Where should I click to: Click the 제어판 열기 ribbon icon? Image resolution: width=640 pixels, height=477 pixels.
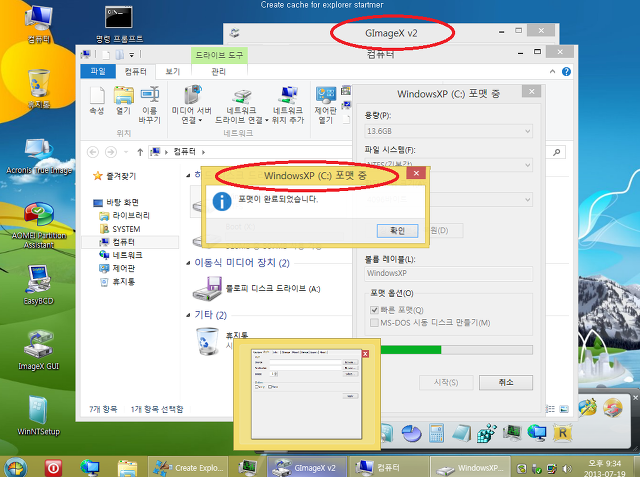click(325, 105)
